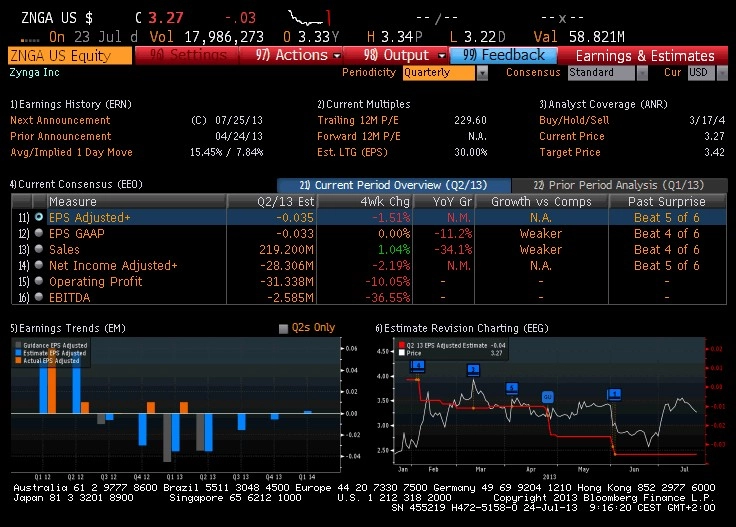Select the Operating Profit radio button
The height and width of the screenshot is (527, 736).
point(39,281)
